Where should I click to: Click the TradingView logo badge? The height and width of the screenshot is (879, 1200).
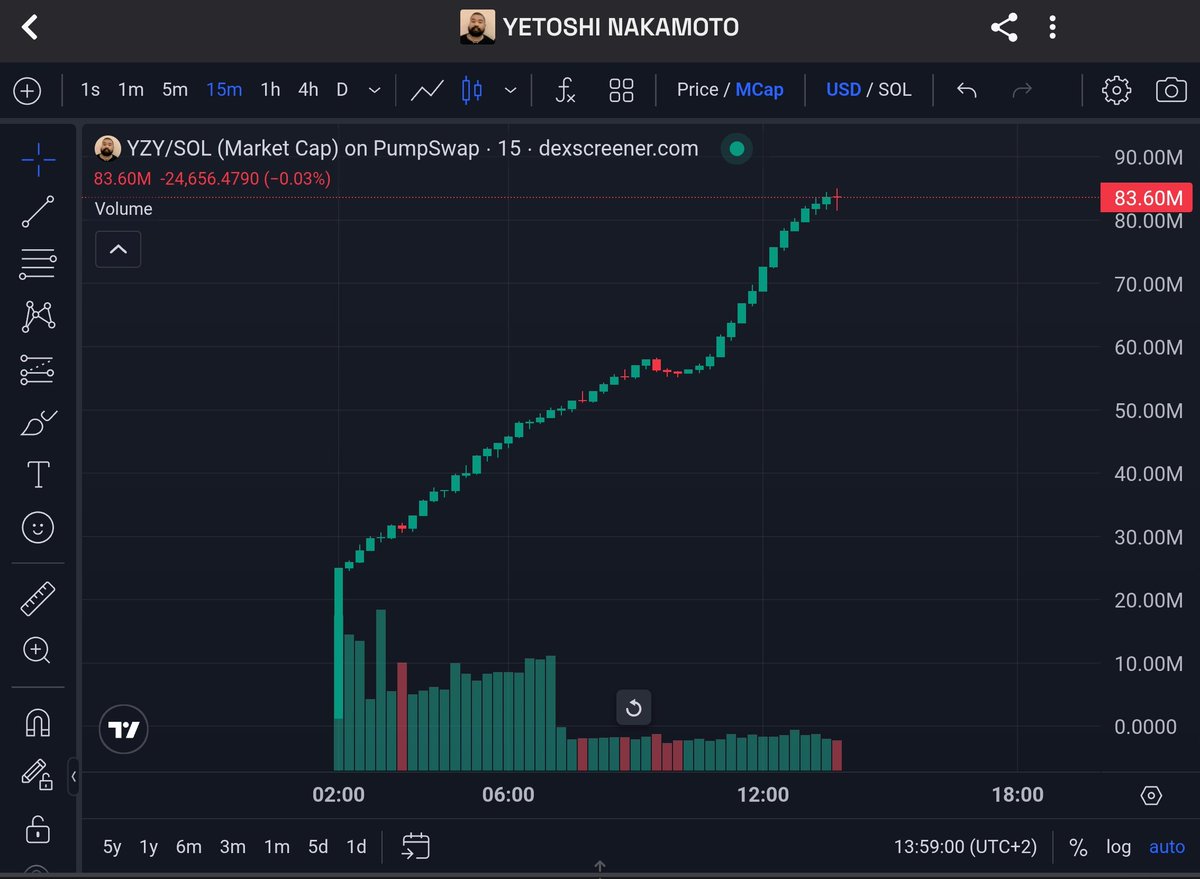(124, 730)
